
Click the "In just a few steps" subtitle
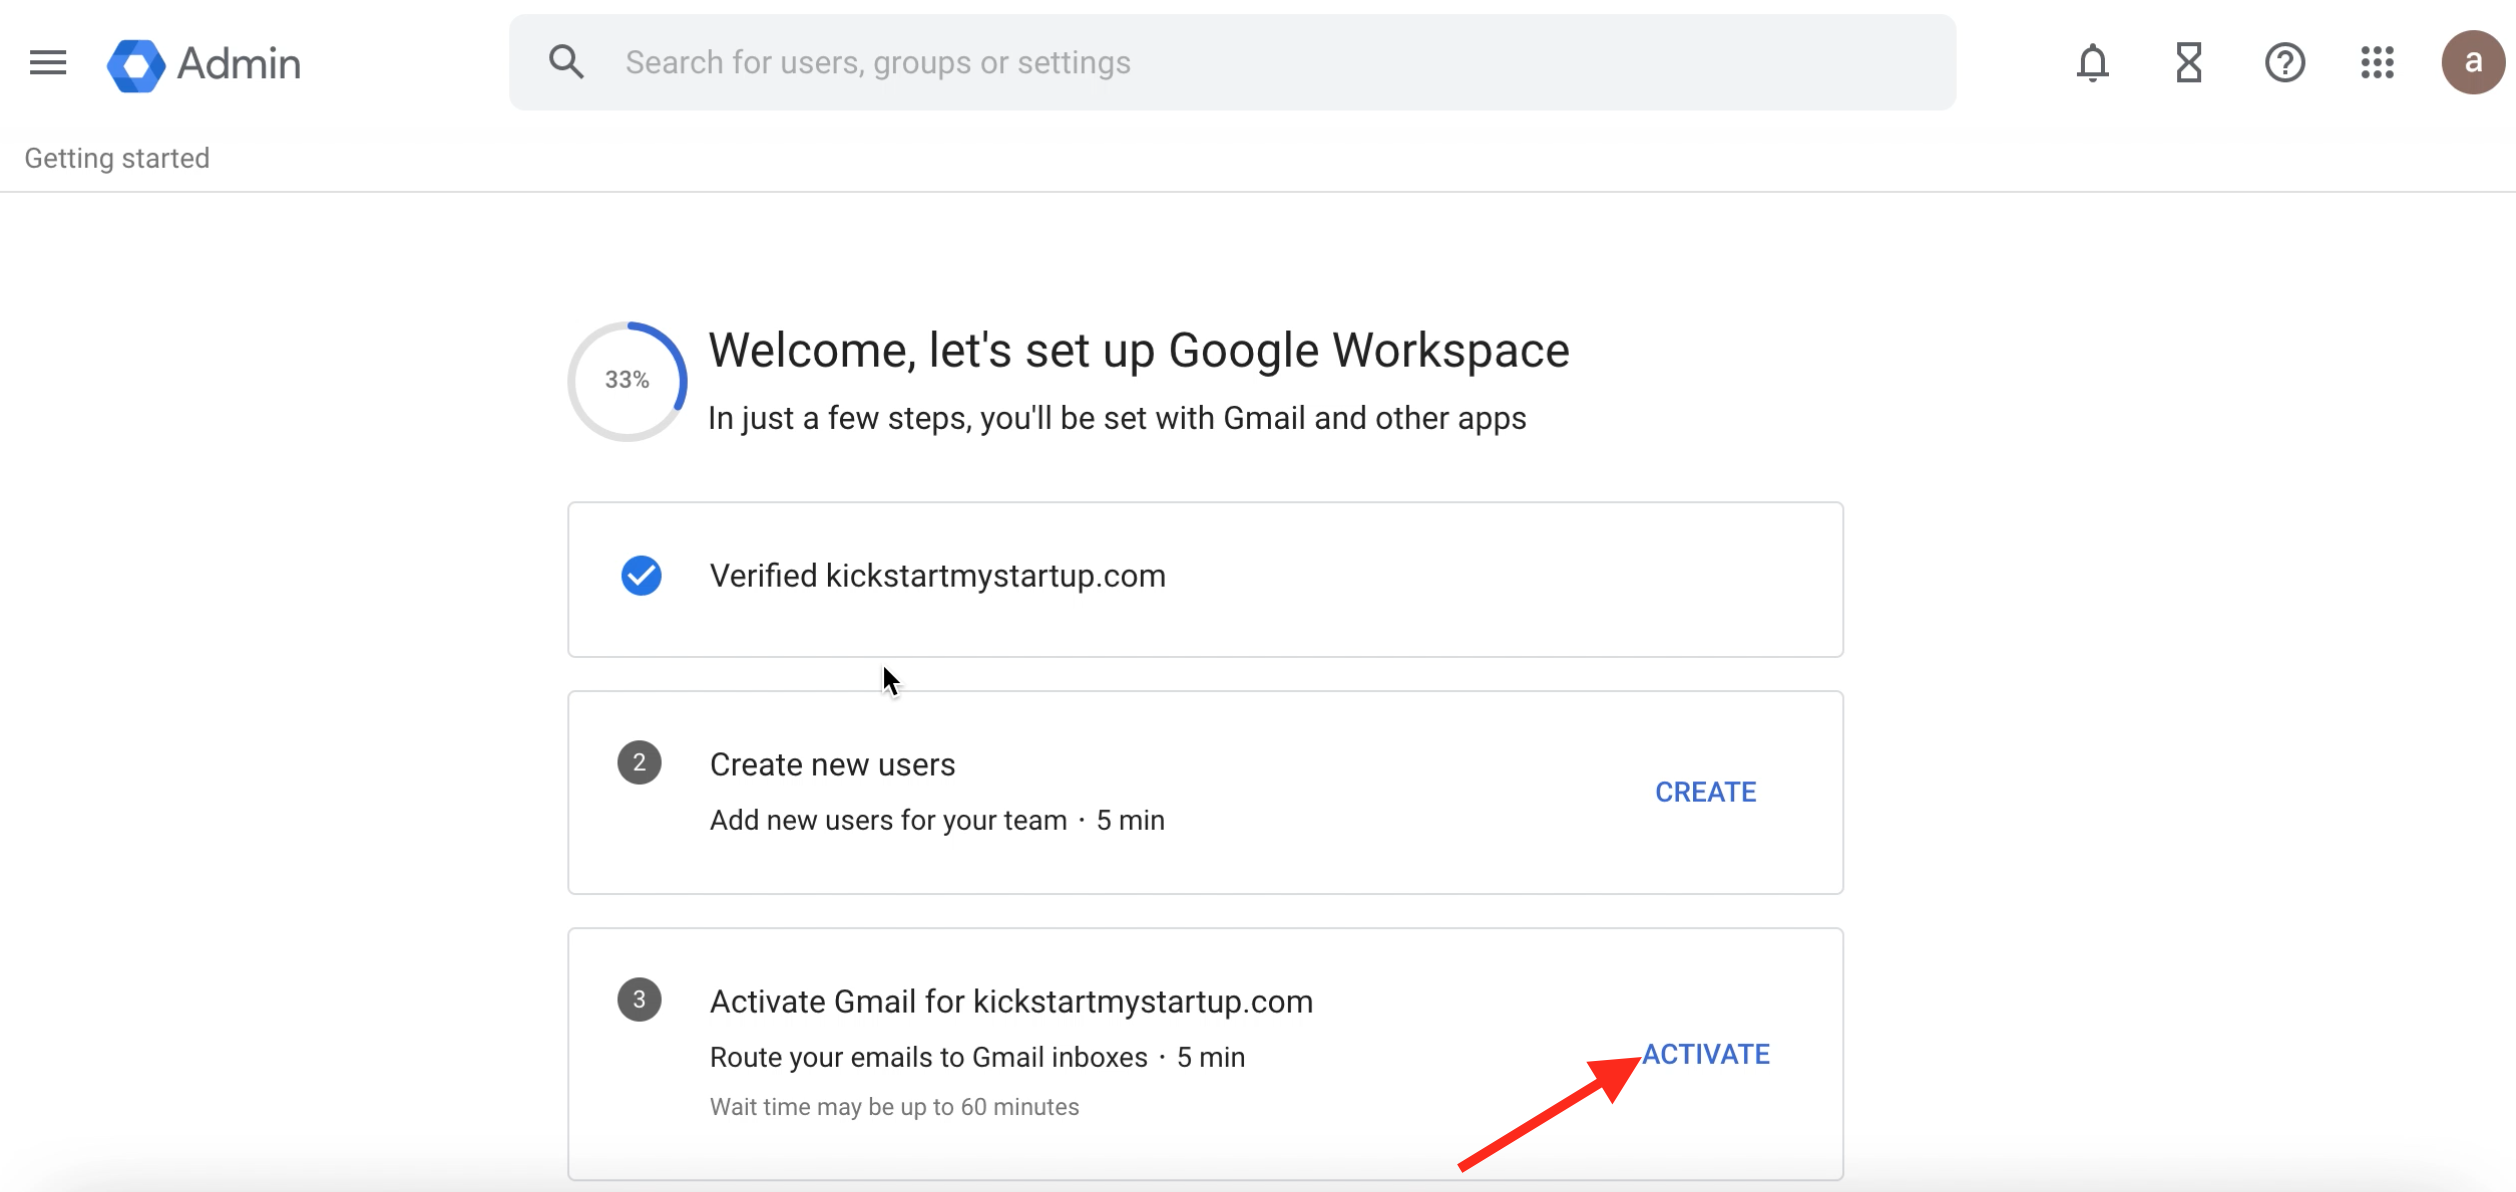tap(1117, 418)
